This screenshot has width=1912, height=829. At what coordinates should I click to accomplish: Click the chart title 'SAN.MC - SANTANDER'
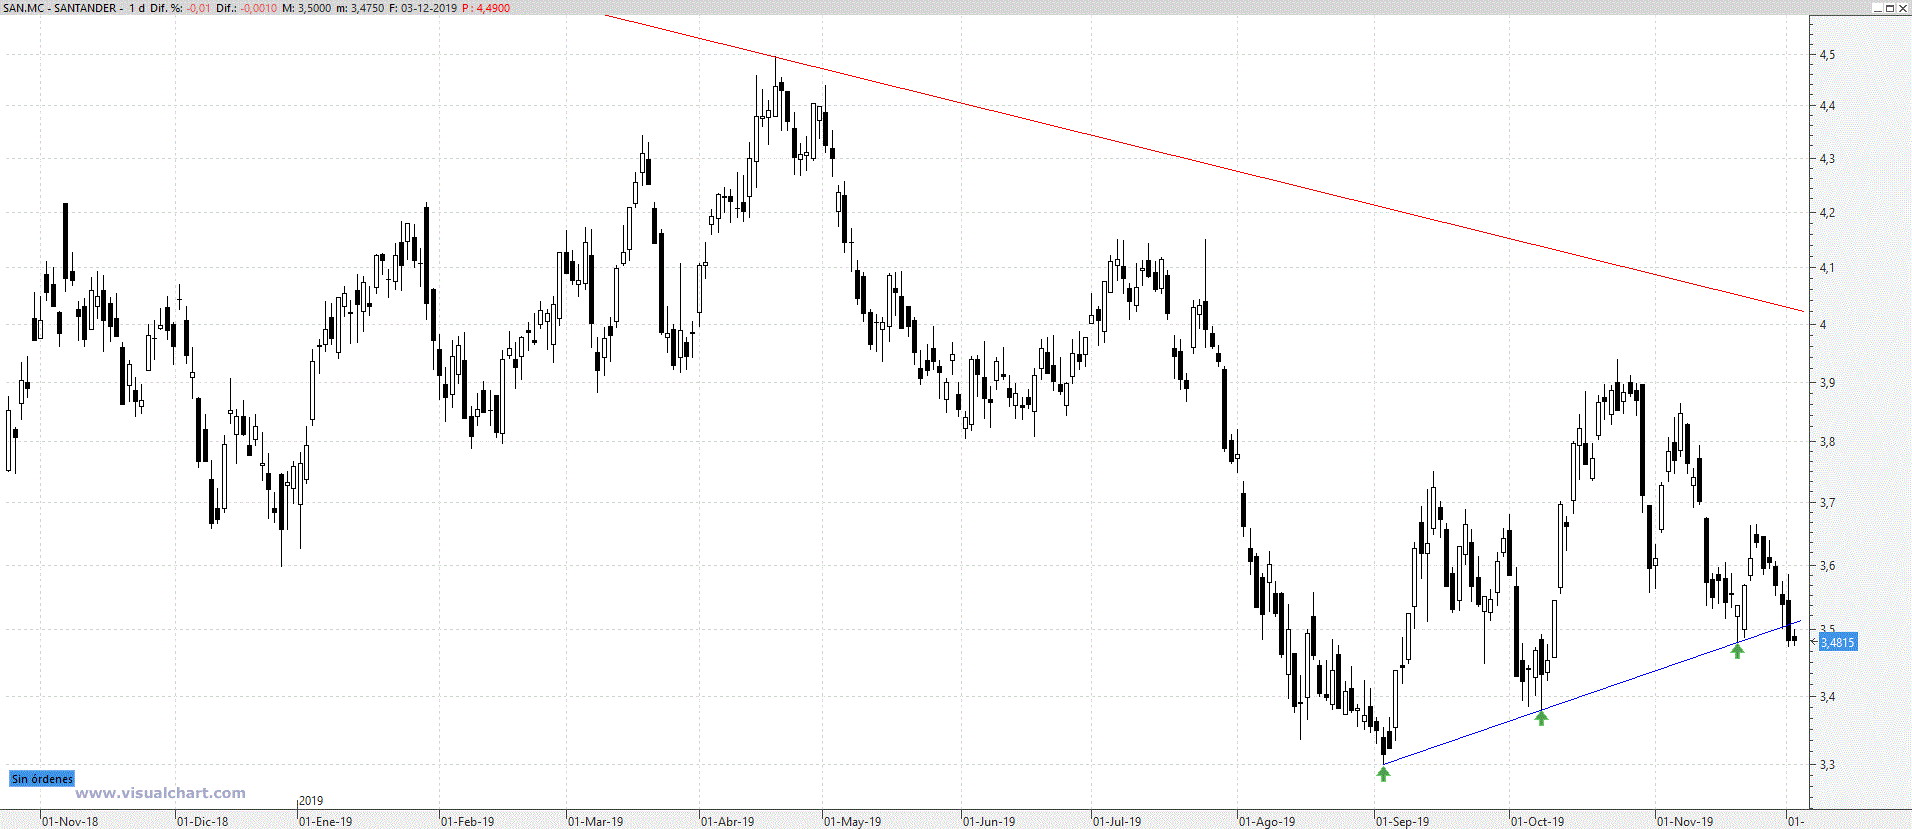(60, 8)
